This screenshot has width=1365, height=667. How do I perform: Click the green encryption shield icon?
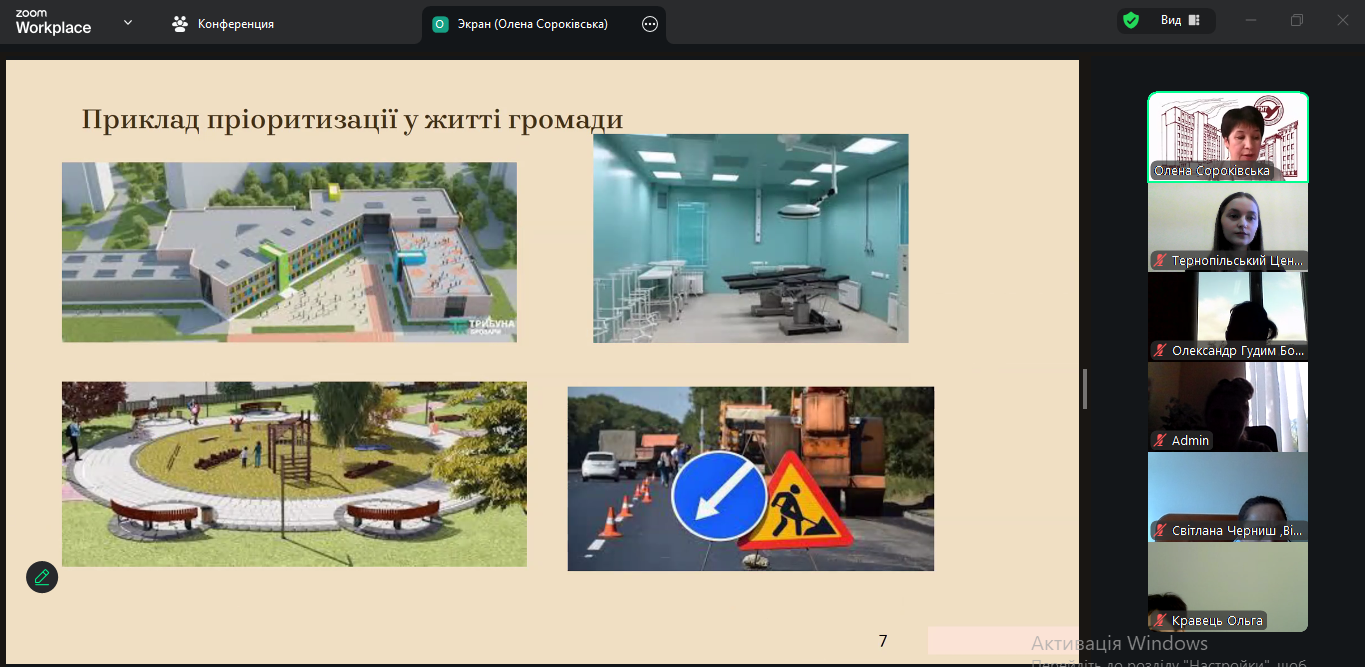(x=1131, y=20)
